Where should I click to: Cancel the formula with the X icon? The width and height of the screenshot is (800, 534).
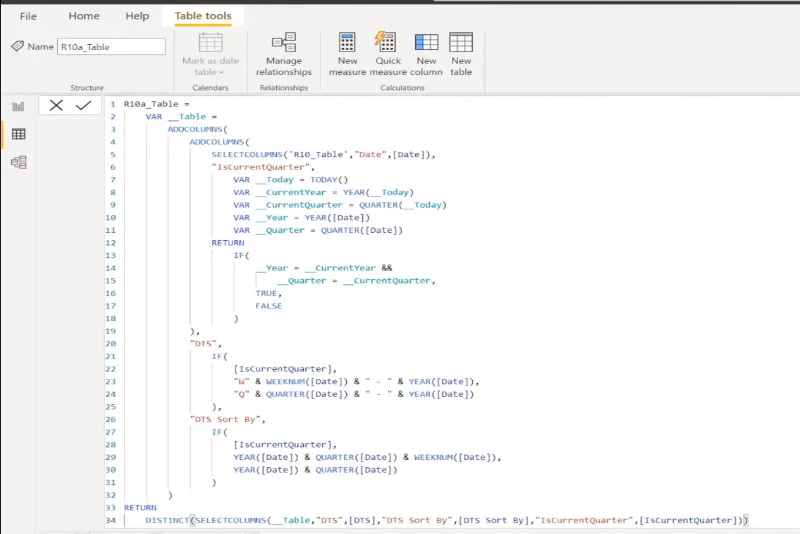coord(56,106)
